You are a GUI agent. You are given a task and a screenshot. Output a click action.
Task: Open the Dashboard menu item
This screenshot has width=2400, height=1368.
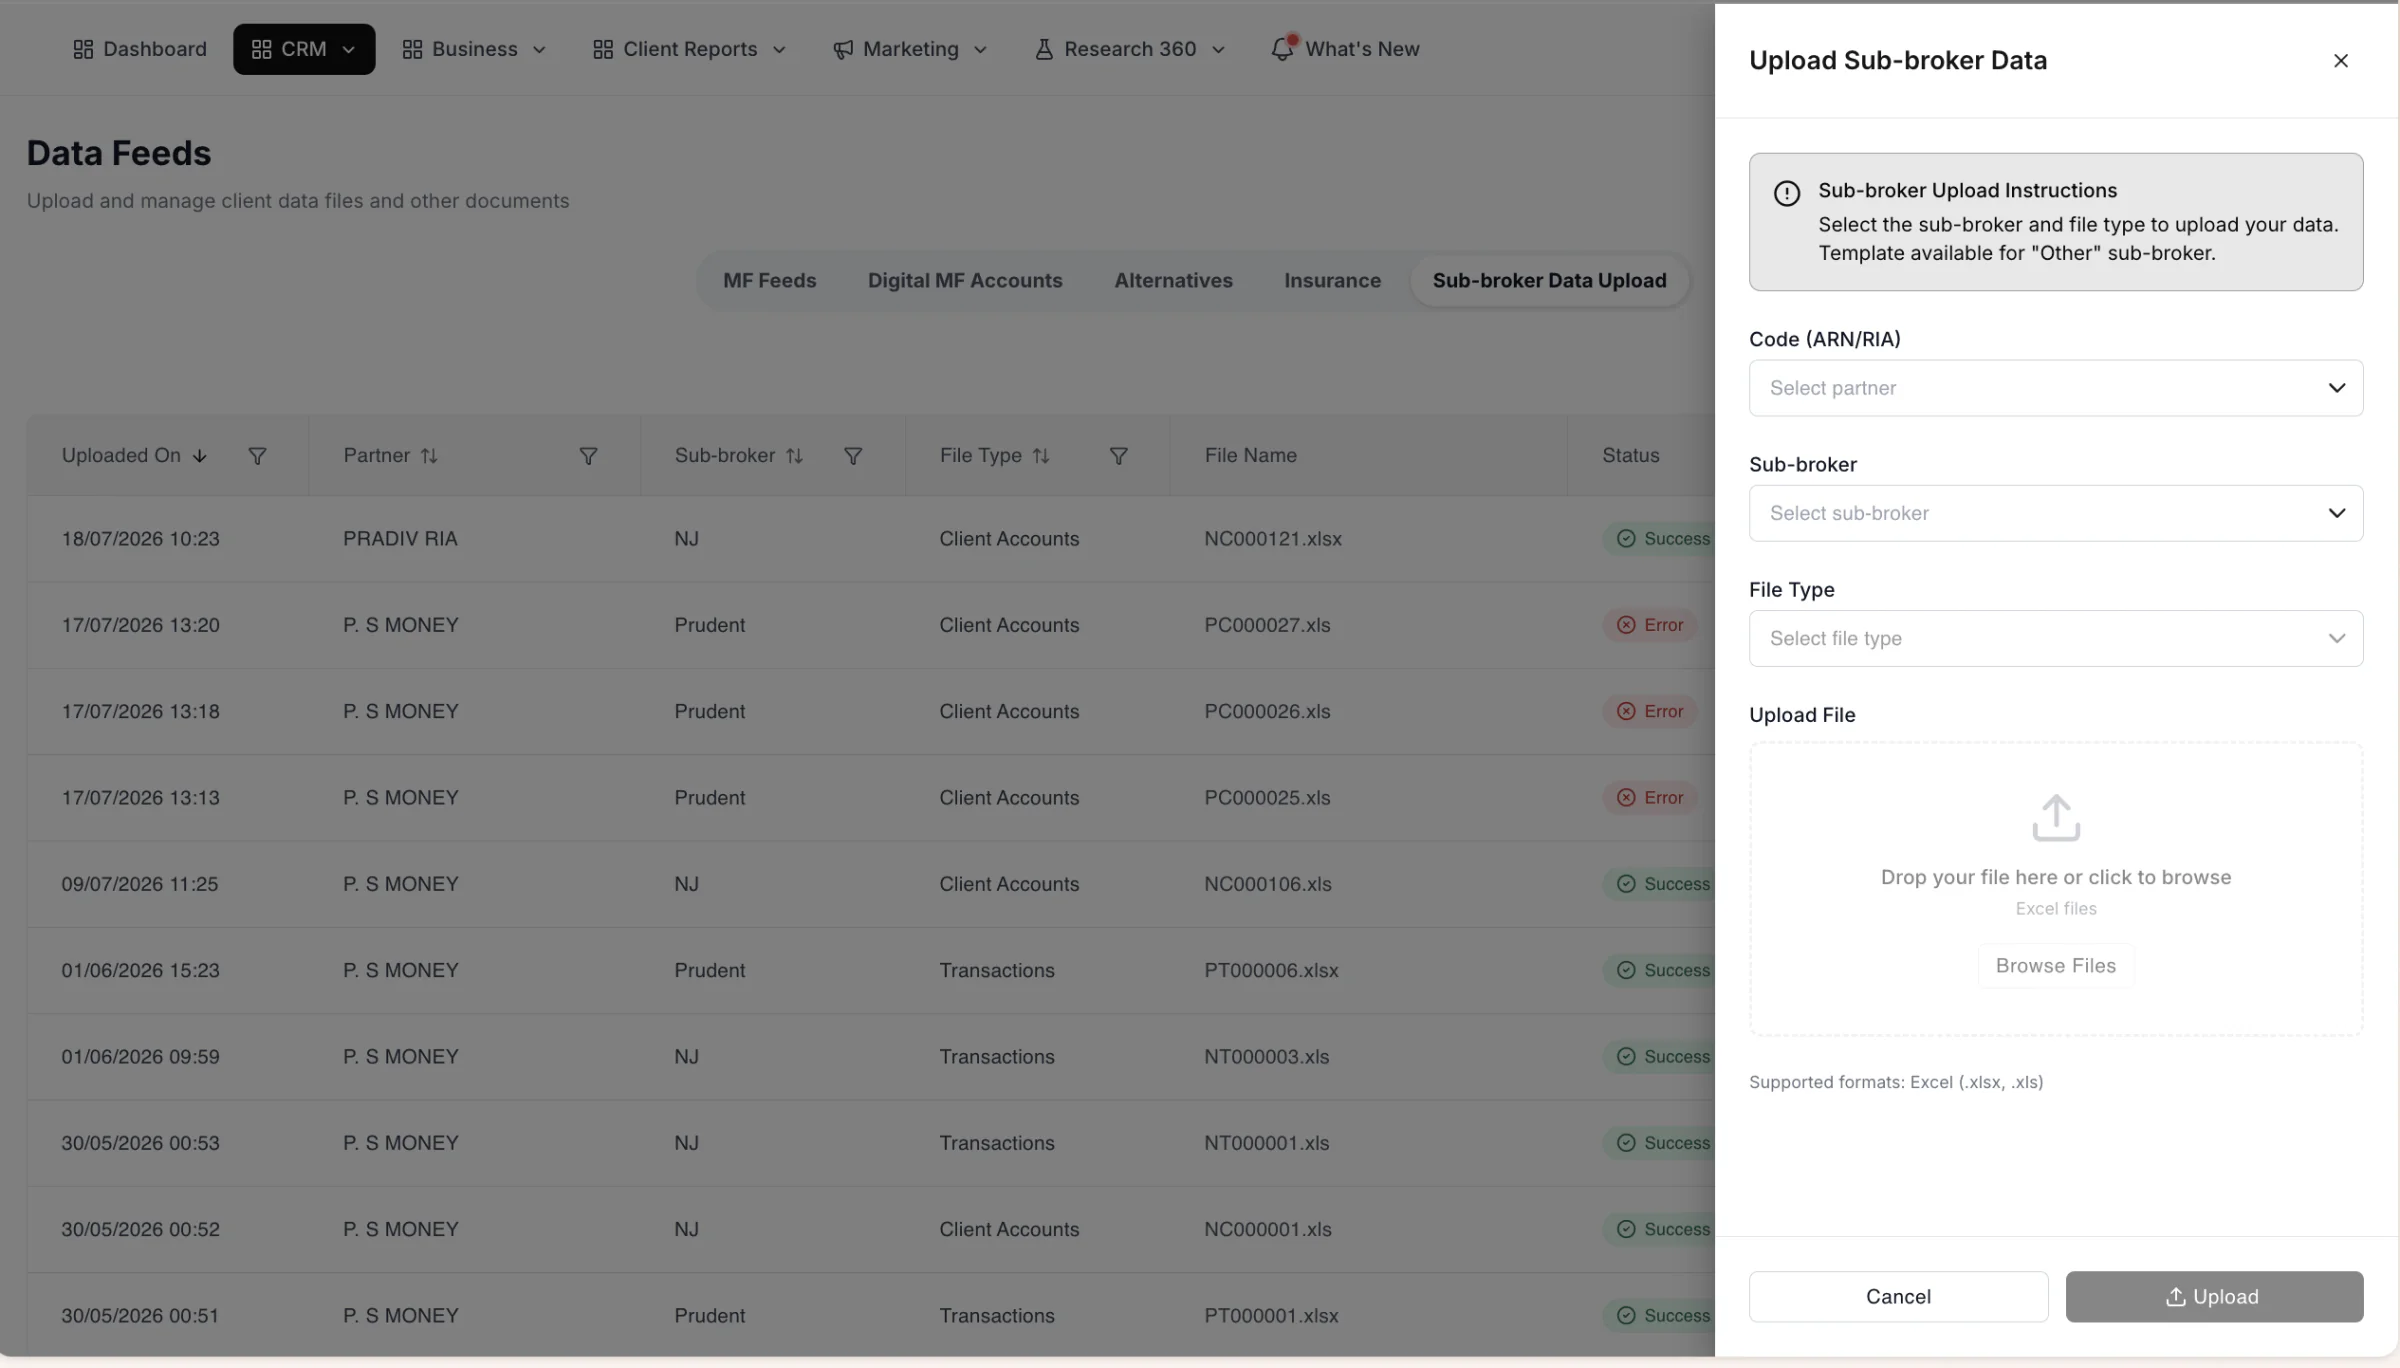pyautogui.click(x=140, y=49)
